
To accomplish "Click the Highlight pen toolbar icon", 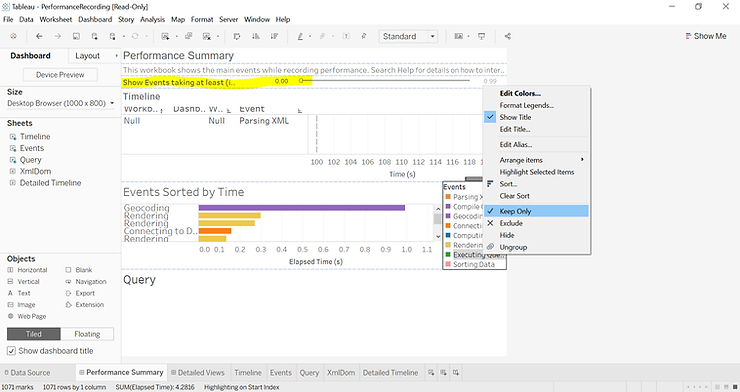I will [x=300, y=36].
